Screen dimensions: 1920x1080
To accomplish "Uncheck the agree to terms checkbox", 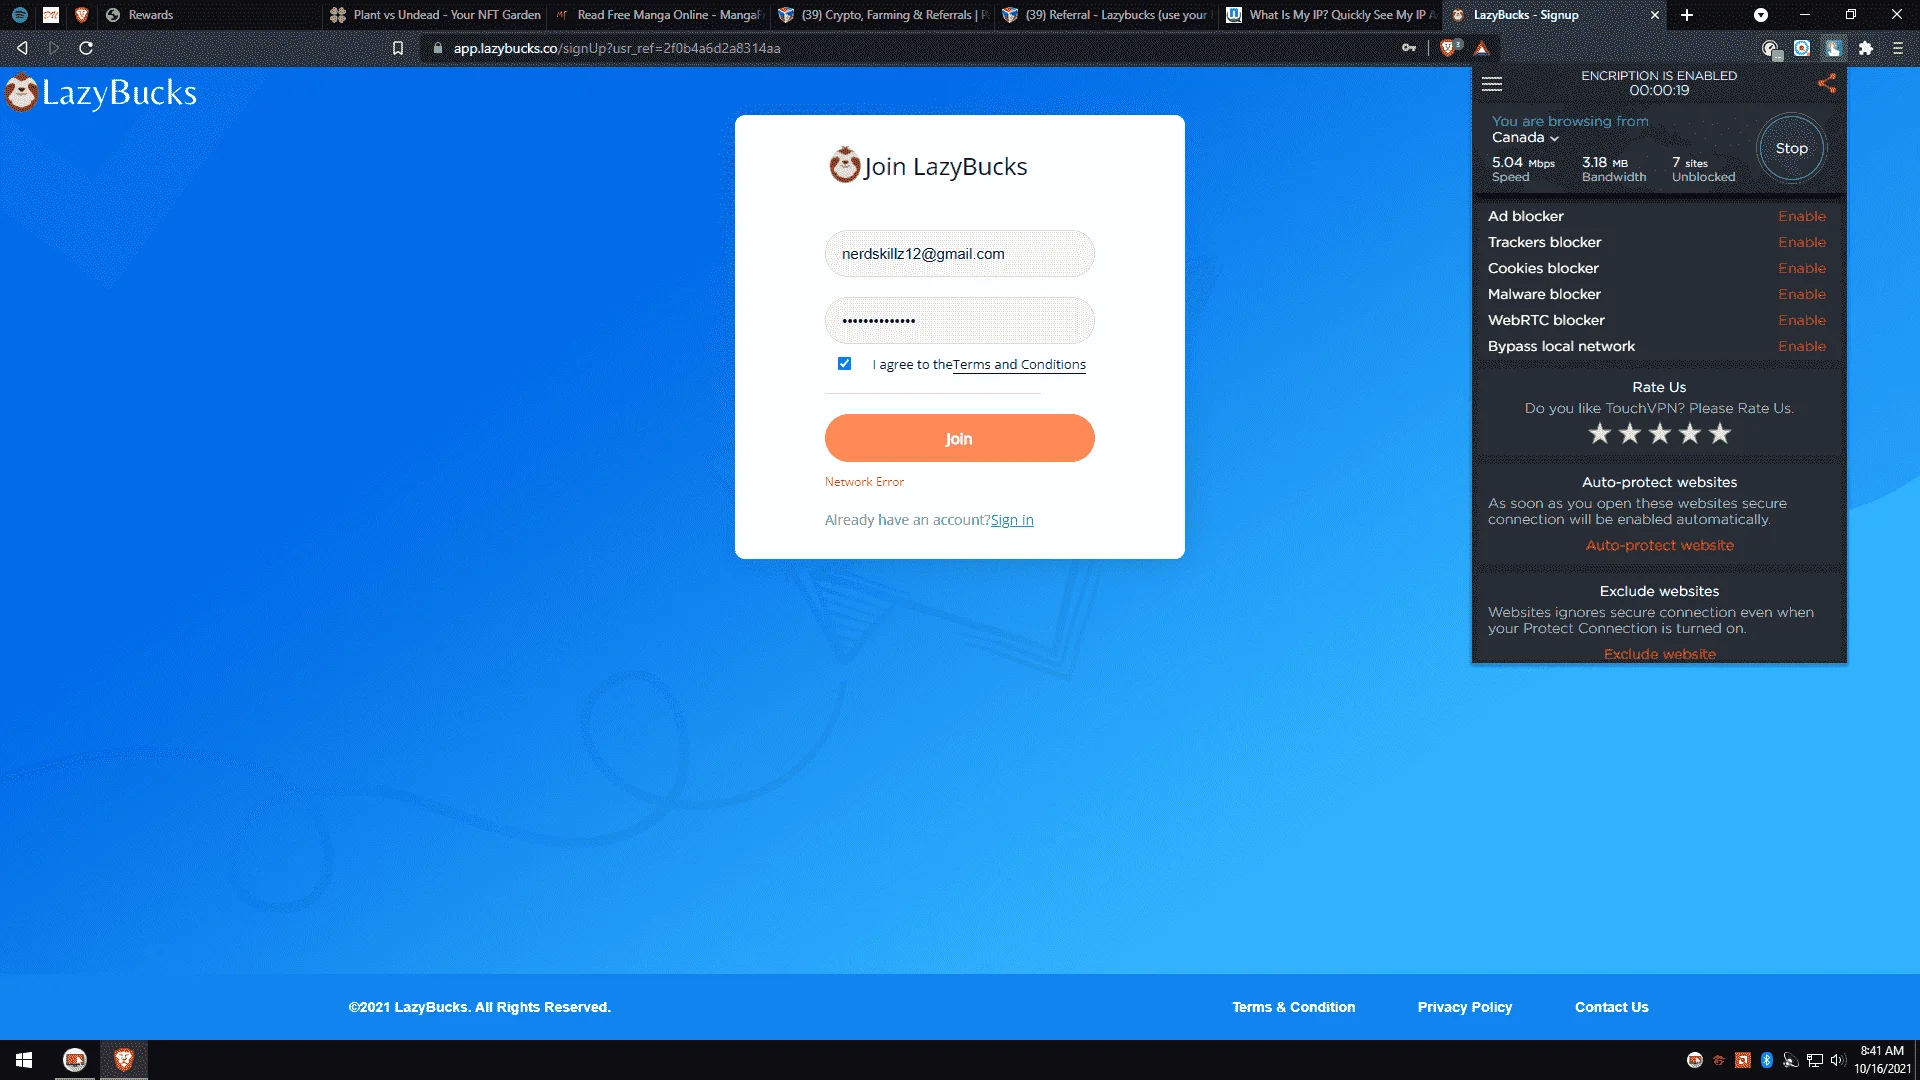I will pos(845,364).
